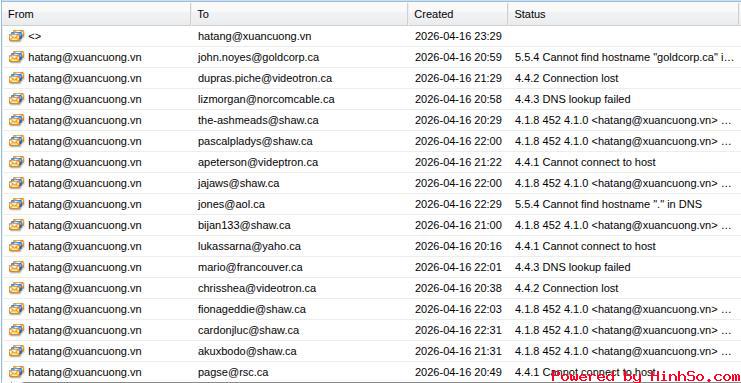Select recipient dupras.piche@videotron.ca
741x383 pixels.
pyautogui.click(x=265, y=78)
